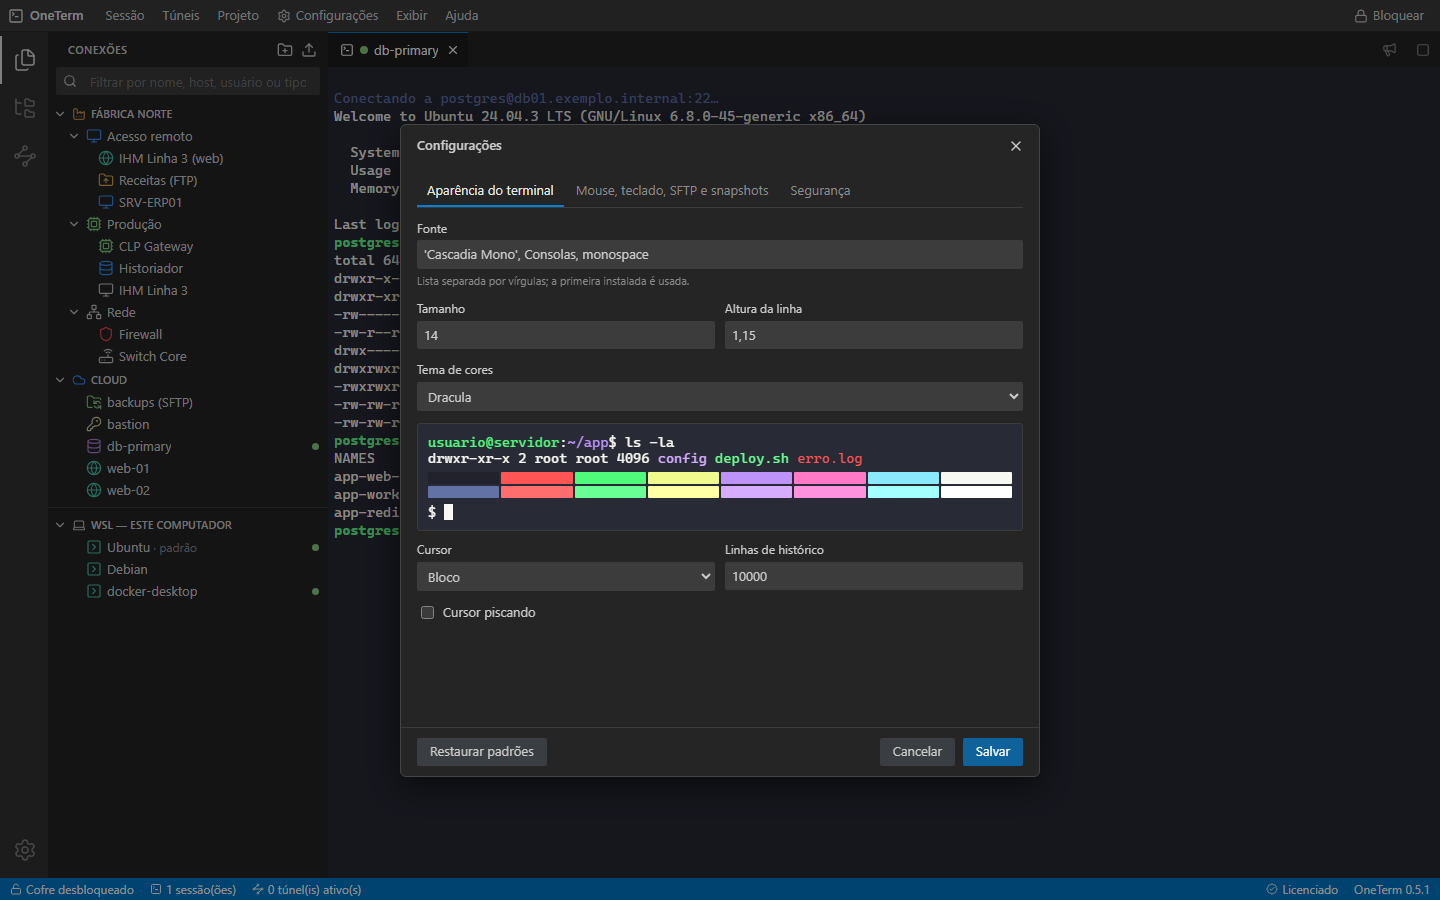Click Cofre desbloqueado in status bar
1440x900 pixels.
pyautogui.click(x=72, y=889)
